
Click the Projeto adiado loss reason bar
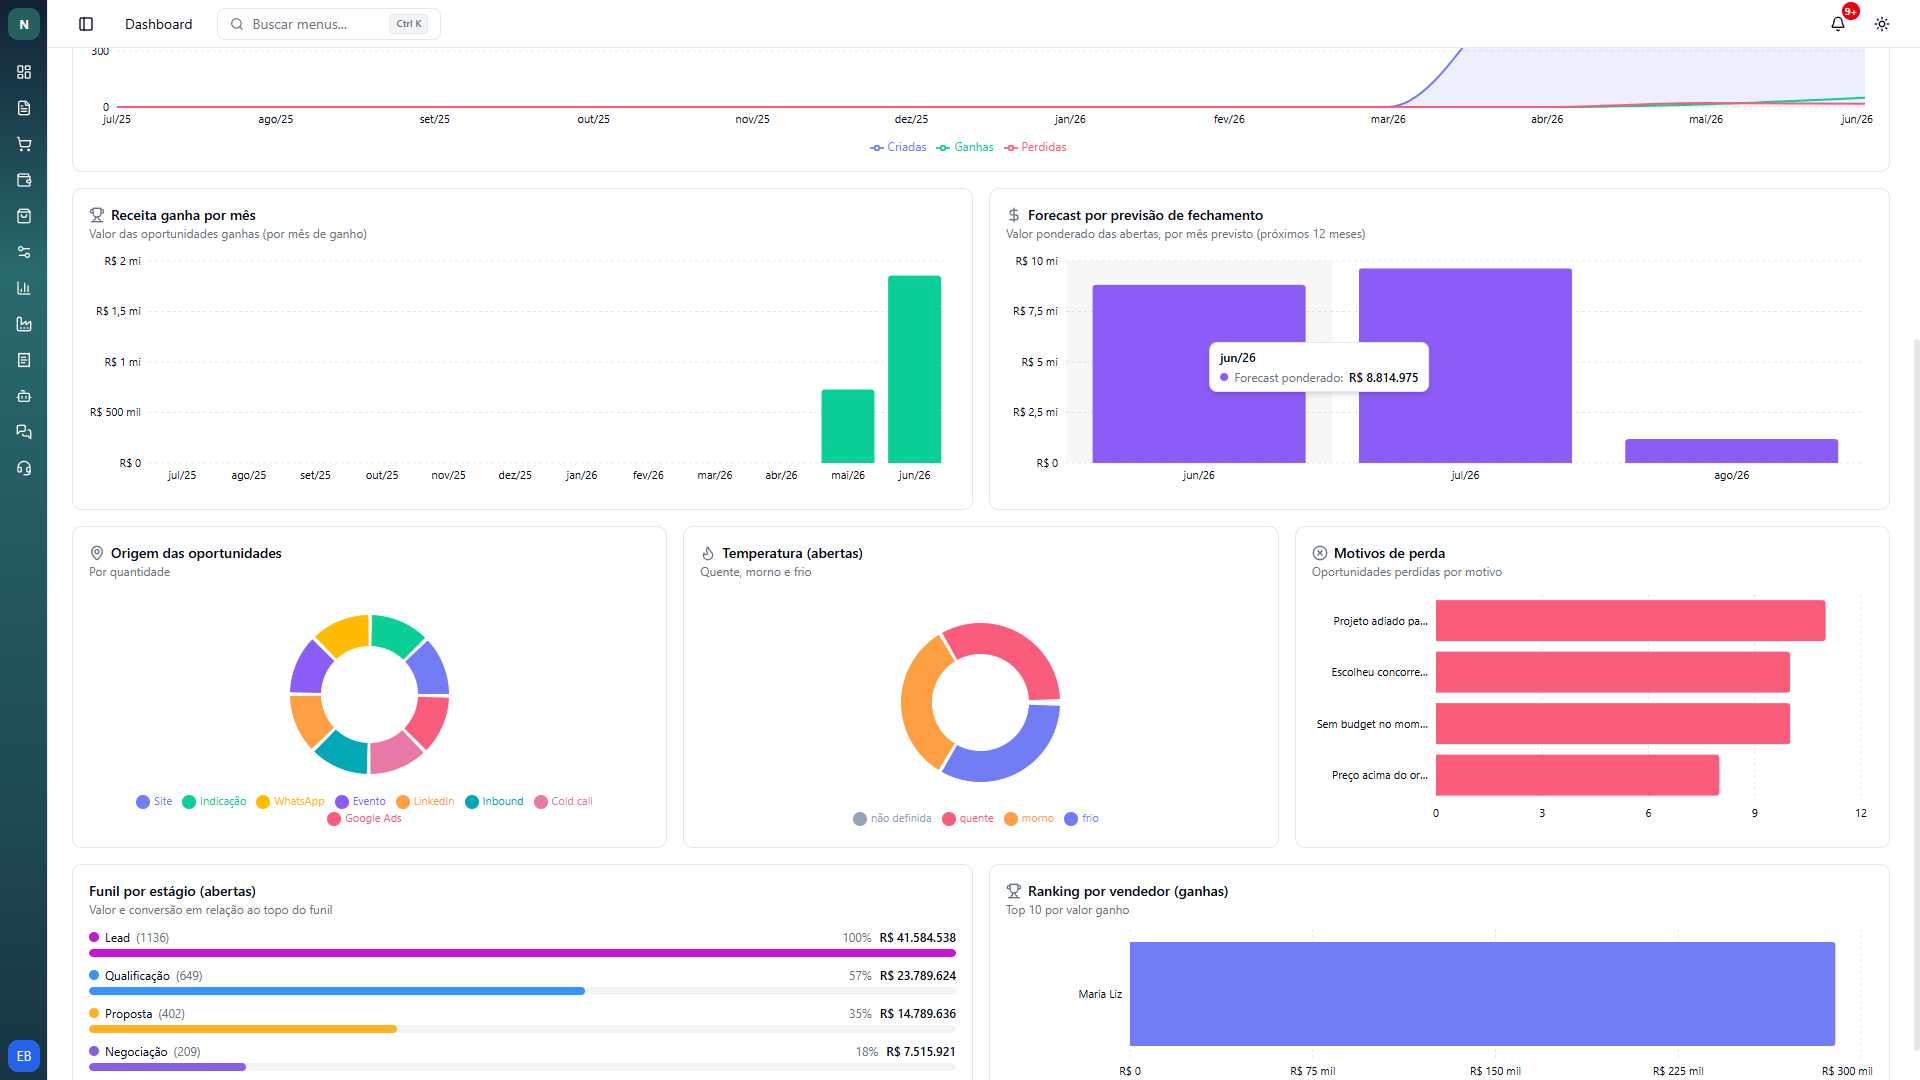(x=1630, y=621)
